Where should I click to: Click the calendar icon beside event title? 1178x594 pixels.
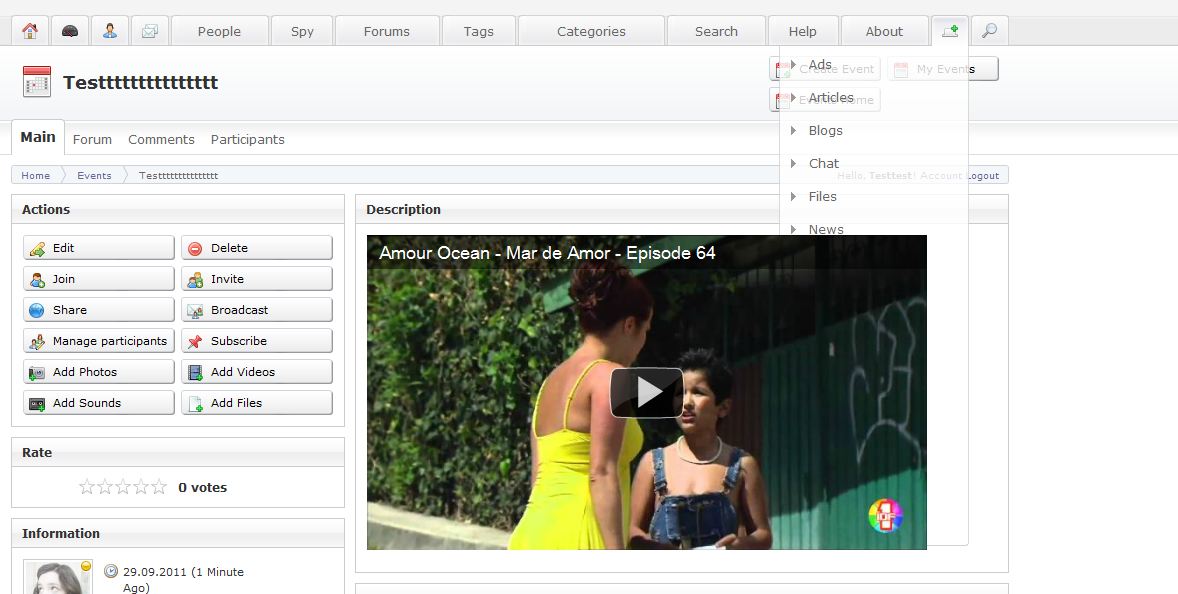click(37, 82)
